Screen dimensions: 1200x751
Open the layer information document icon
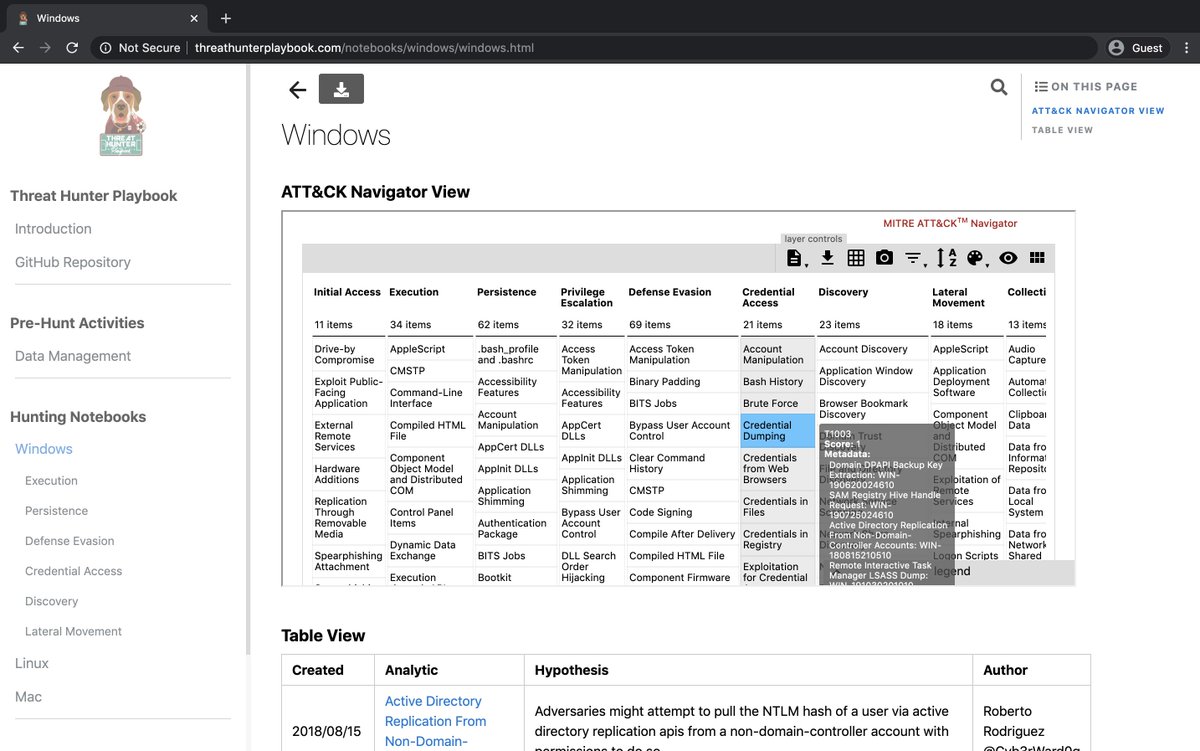point(794,258)
